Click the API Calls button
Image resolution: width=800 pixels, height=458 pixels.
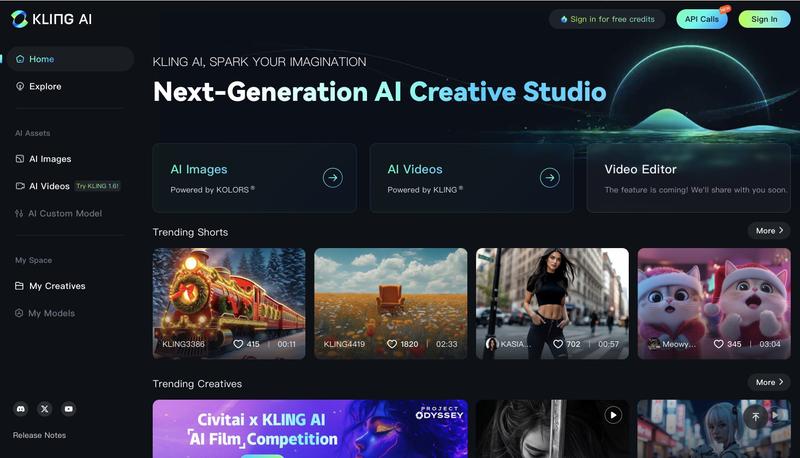click(x=702, y=19)
